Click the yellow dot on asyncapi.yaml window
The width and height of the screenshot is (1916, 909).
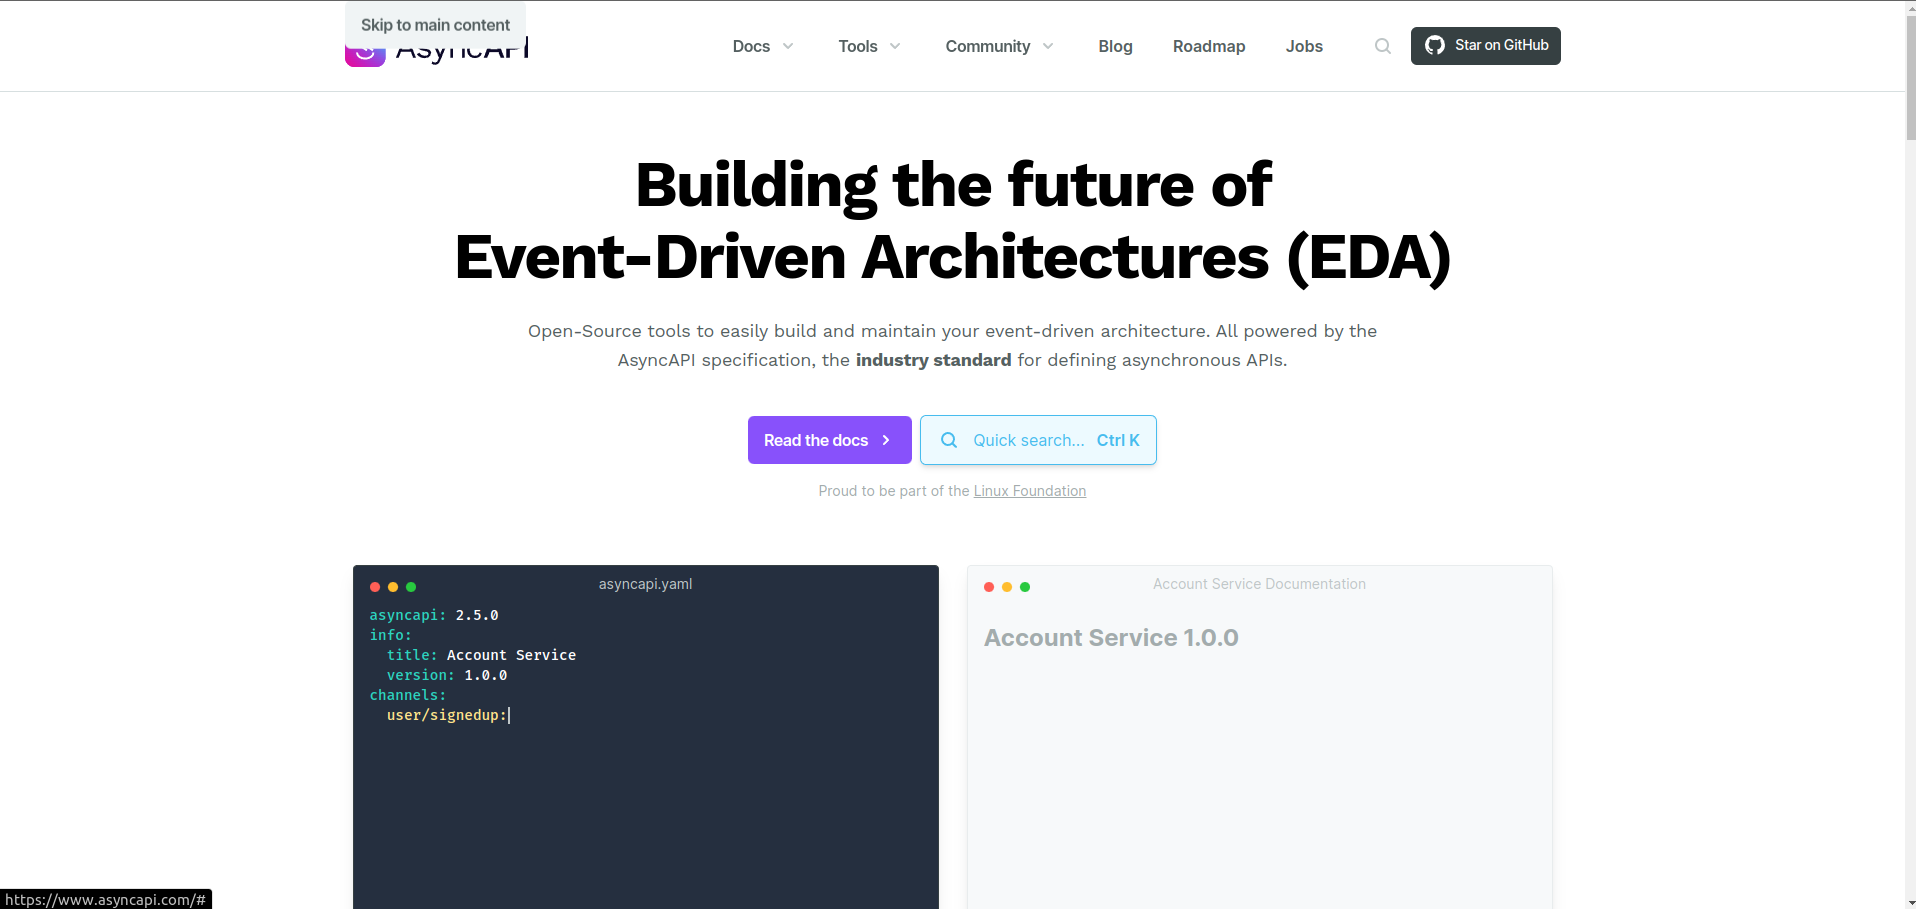point(393,587)
